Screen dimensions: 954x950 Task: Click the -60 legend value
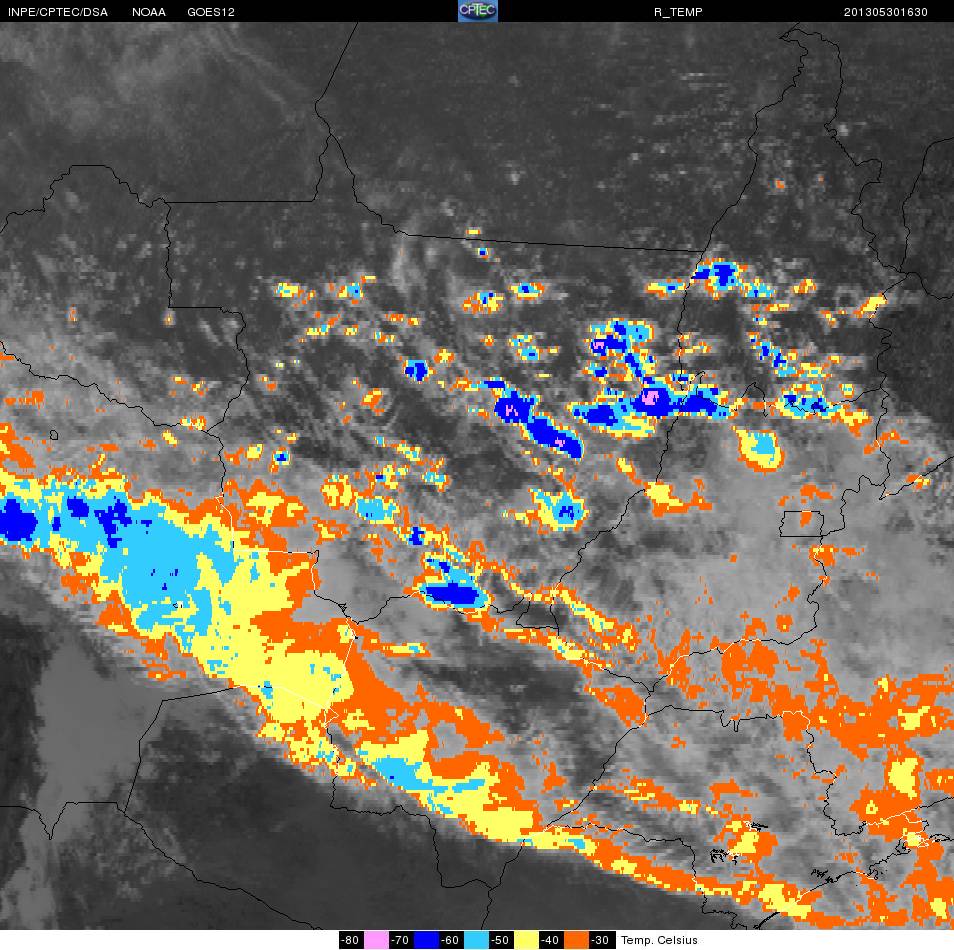[x=451, y=940]
